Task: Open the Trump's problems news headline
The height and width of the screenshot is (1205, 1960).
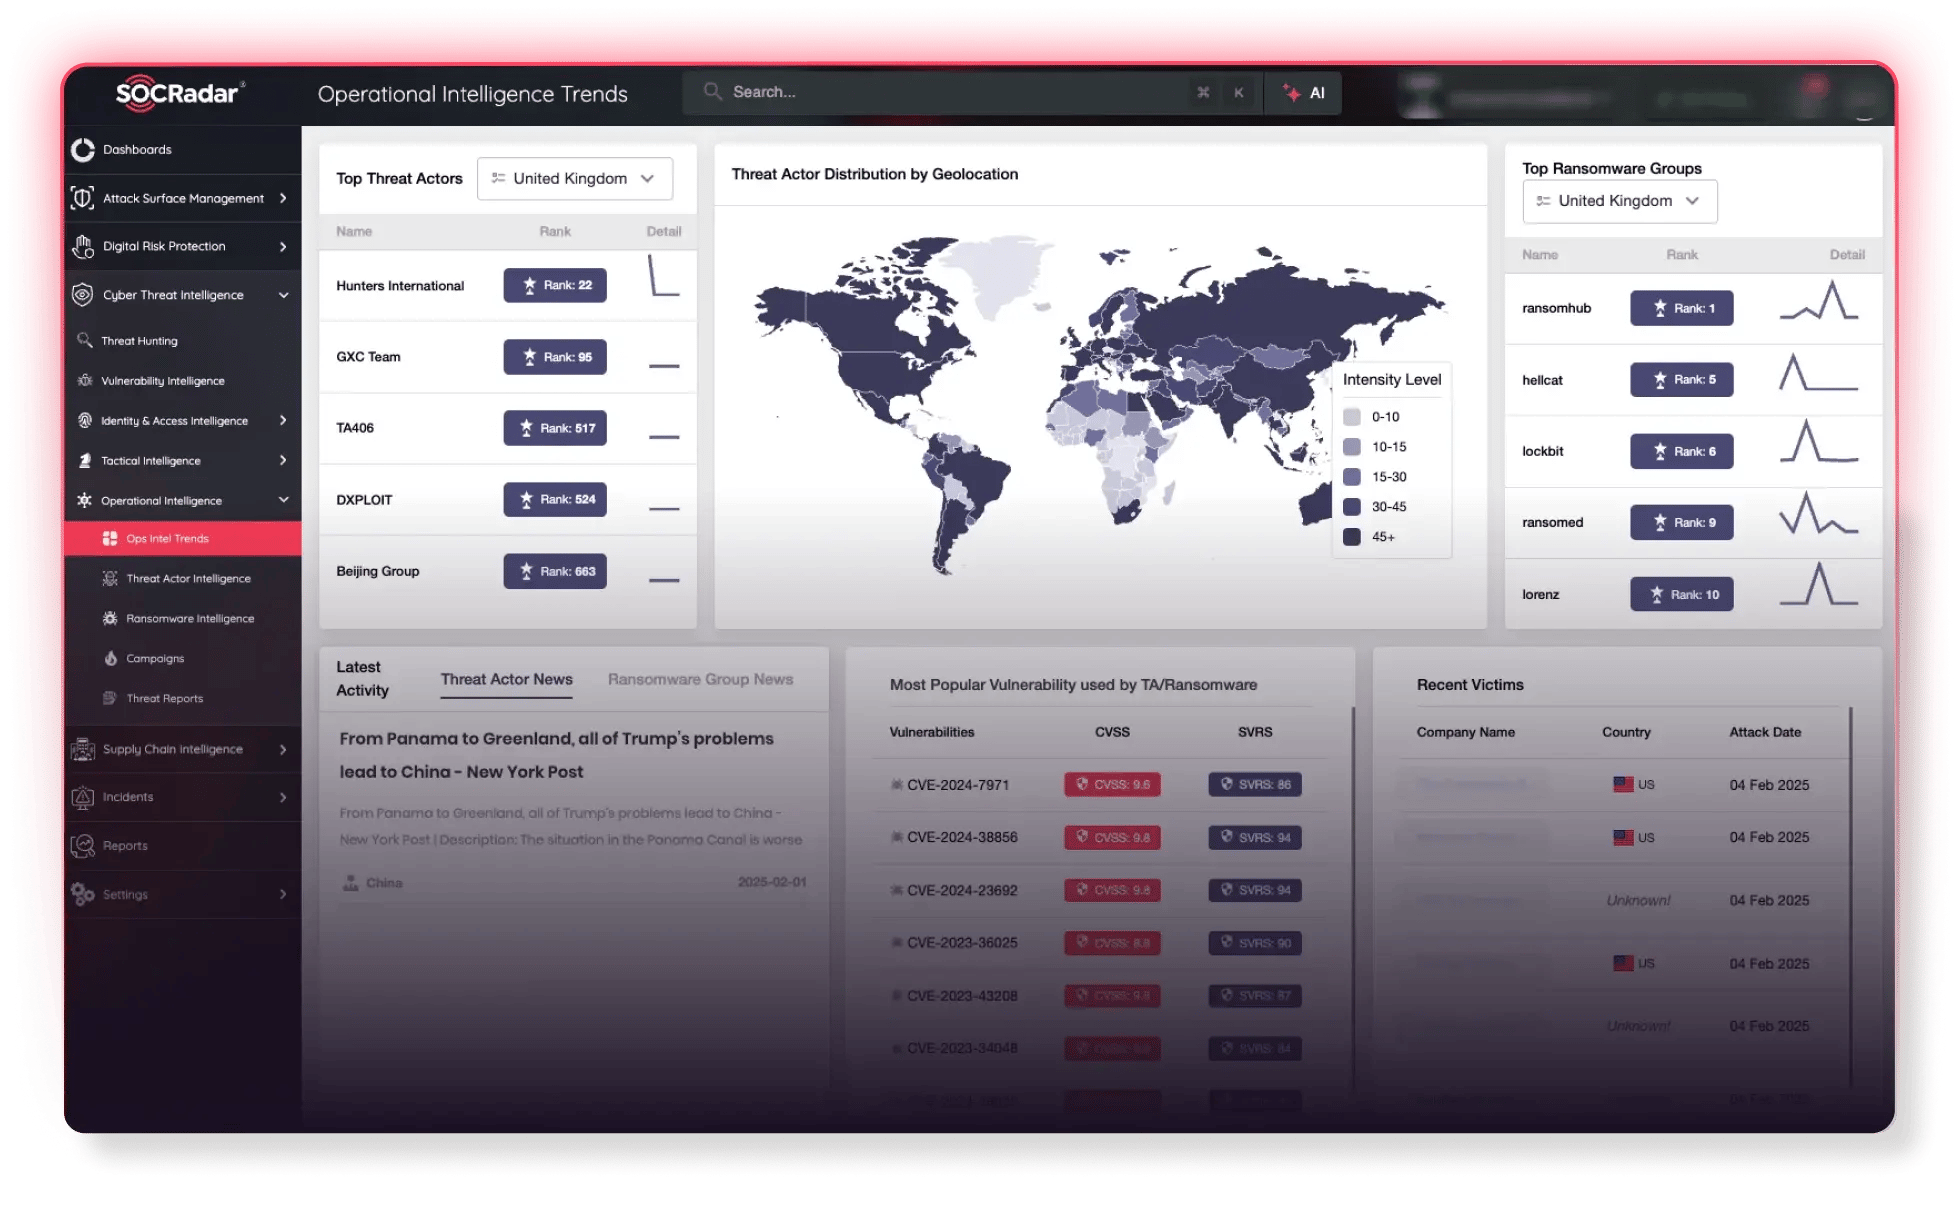Action: coord(556,755)
